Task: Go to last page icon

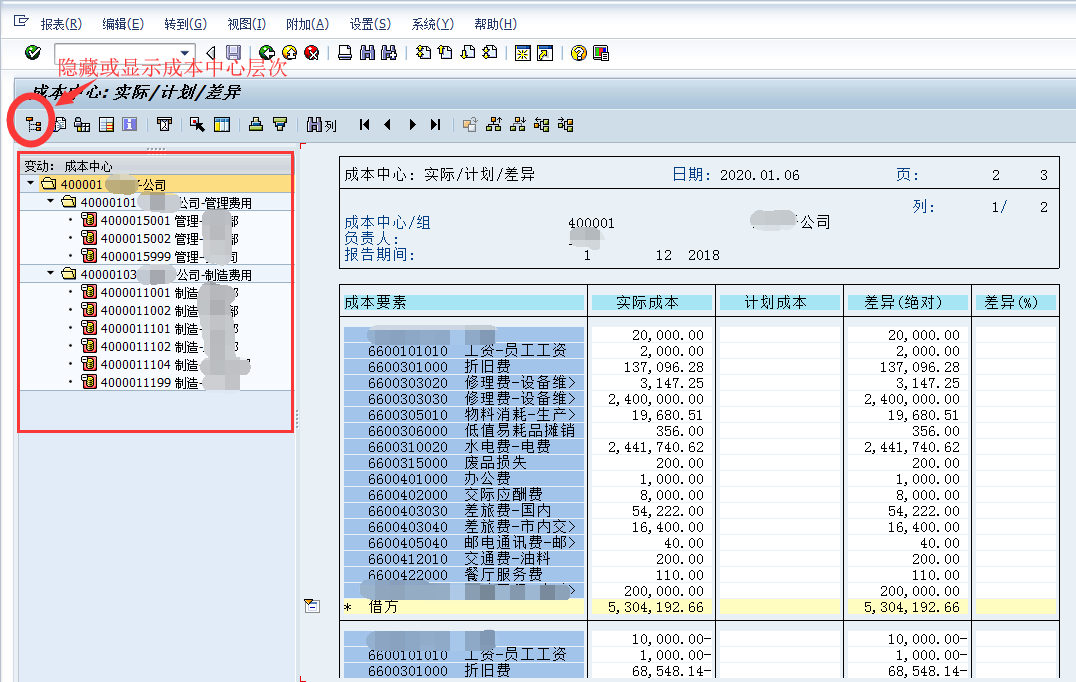Action: [x=490, y=53]
